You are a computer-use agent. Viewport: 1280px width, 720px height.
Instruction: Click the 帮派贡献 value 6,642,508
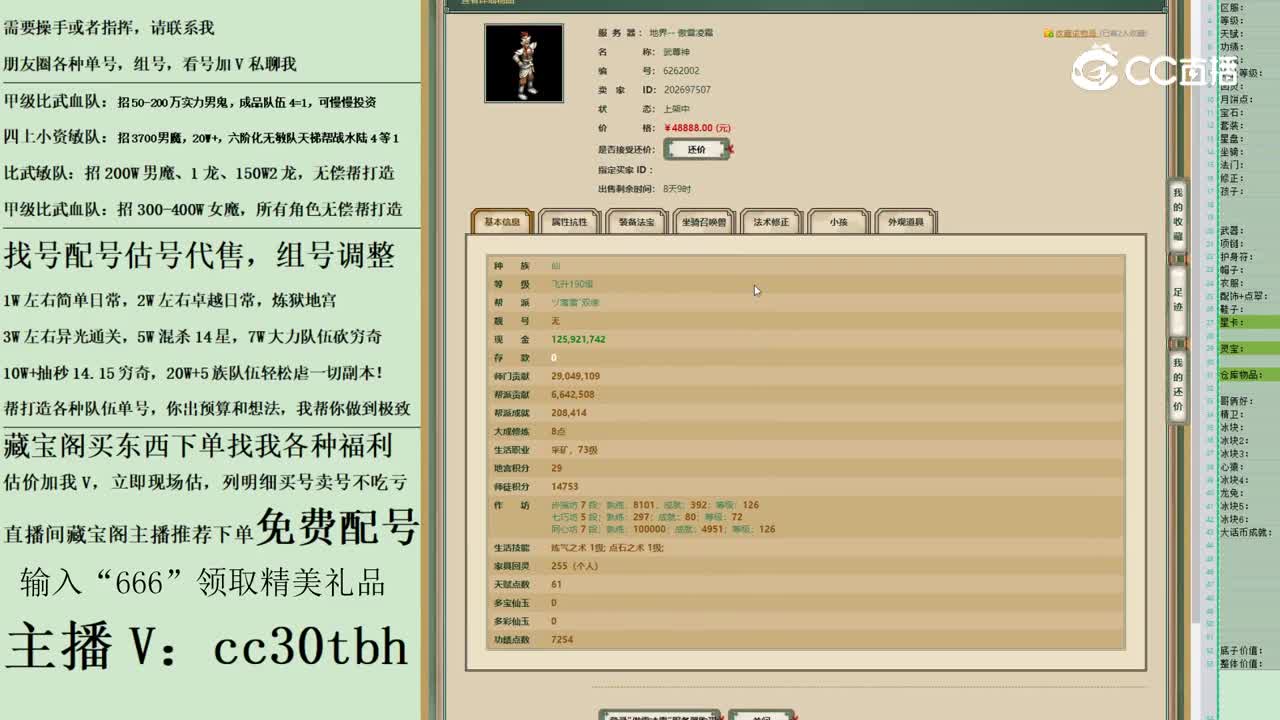[572, 394]
